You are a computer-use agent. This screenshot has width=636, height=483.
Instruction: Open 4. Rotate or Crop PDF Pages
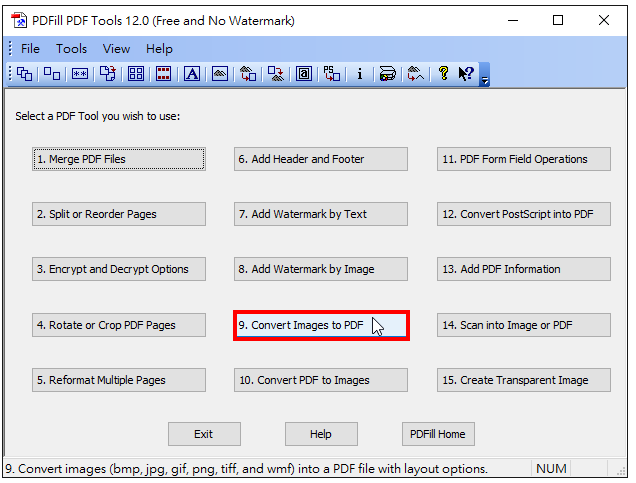click(x=119, y=325)
